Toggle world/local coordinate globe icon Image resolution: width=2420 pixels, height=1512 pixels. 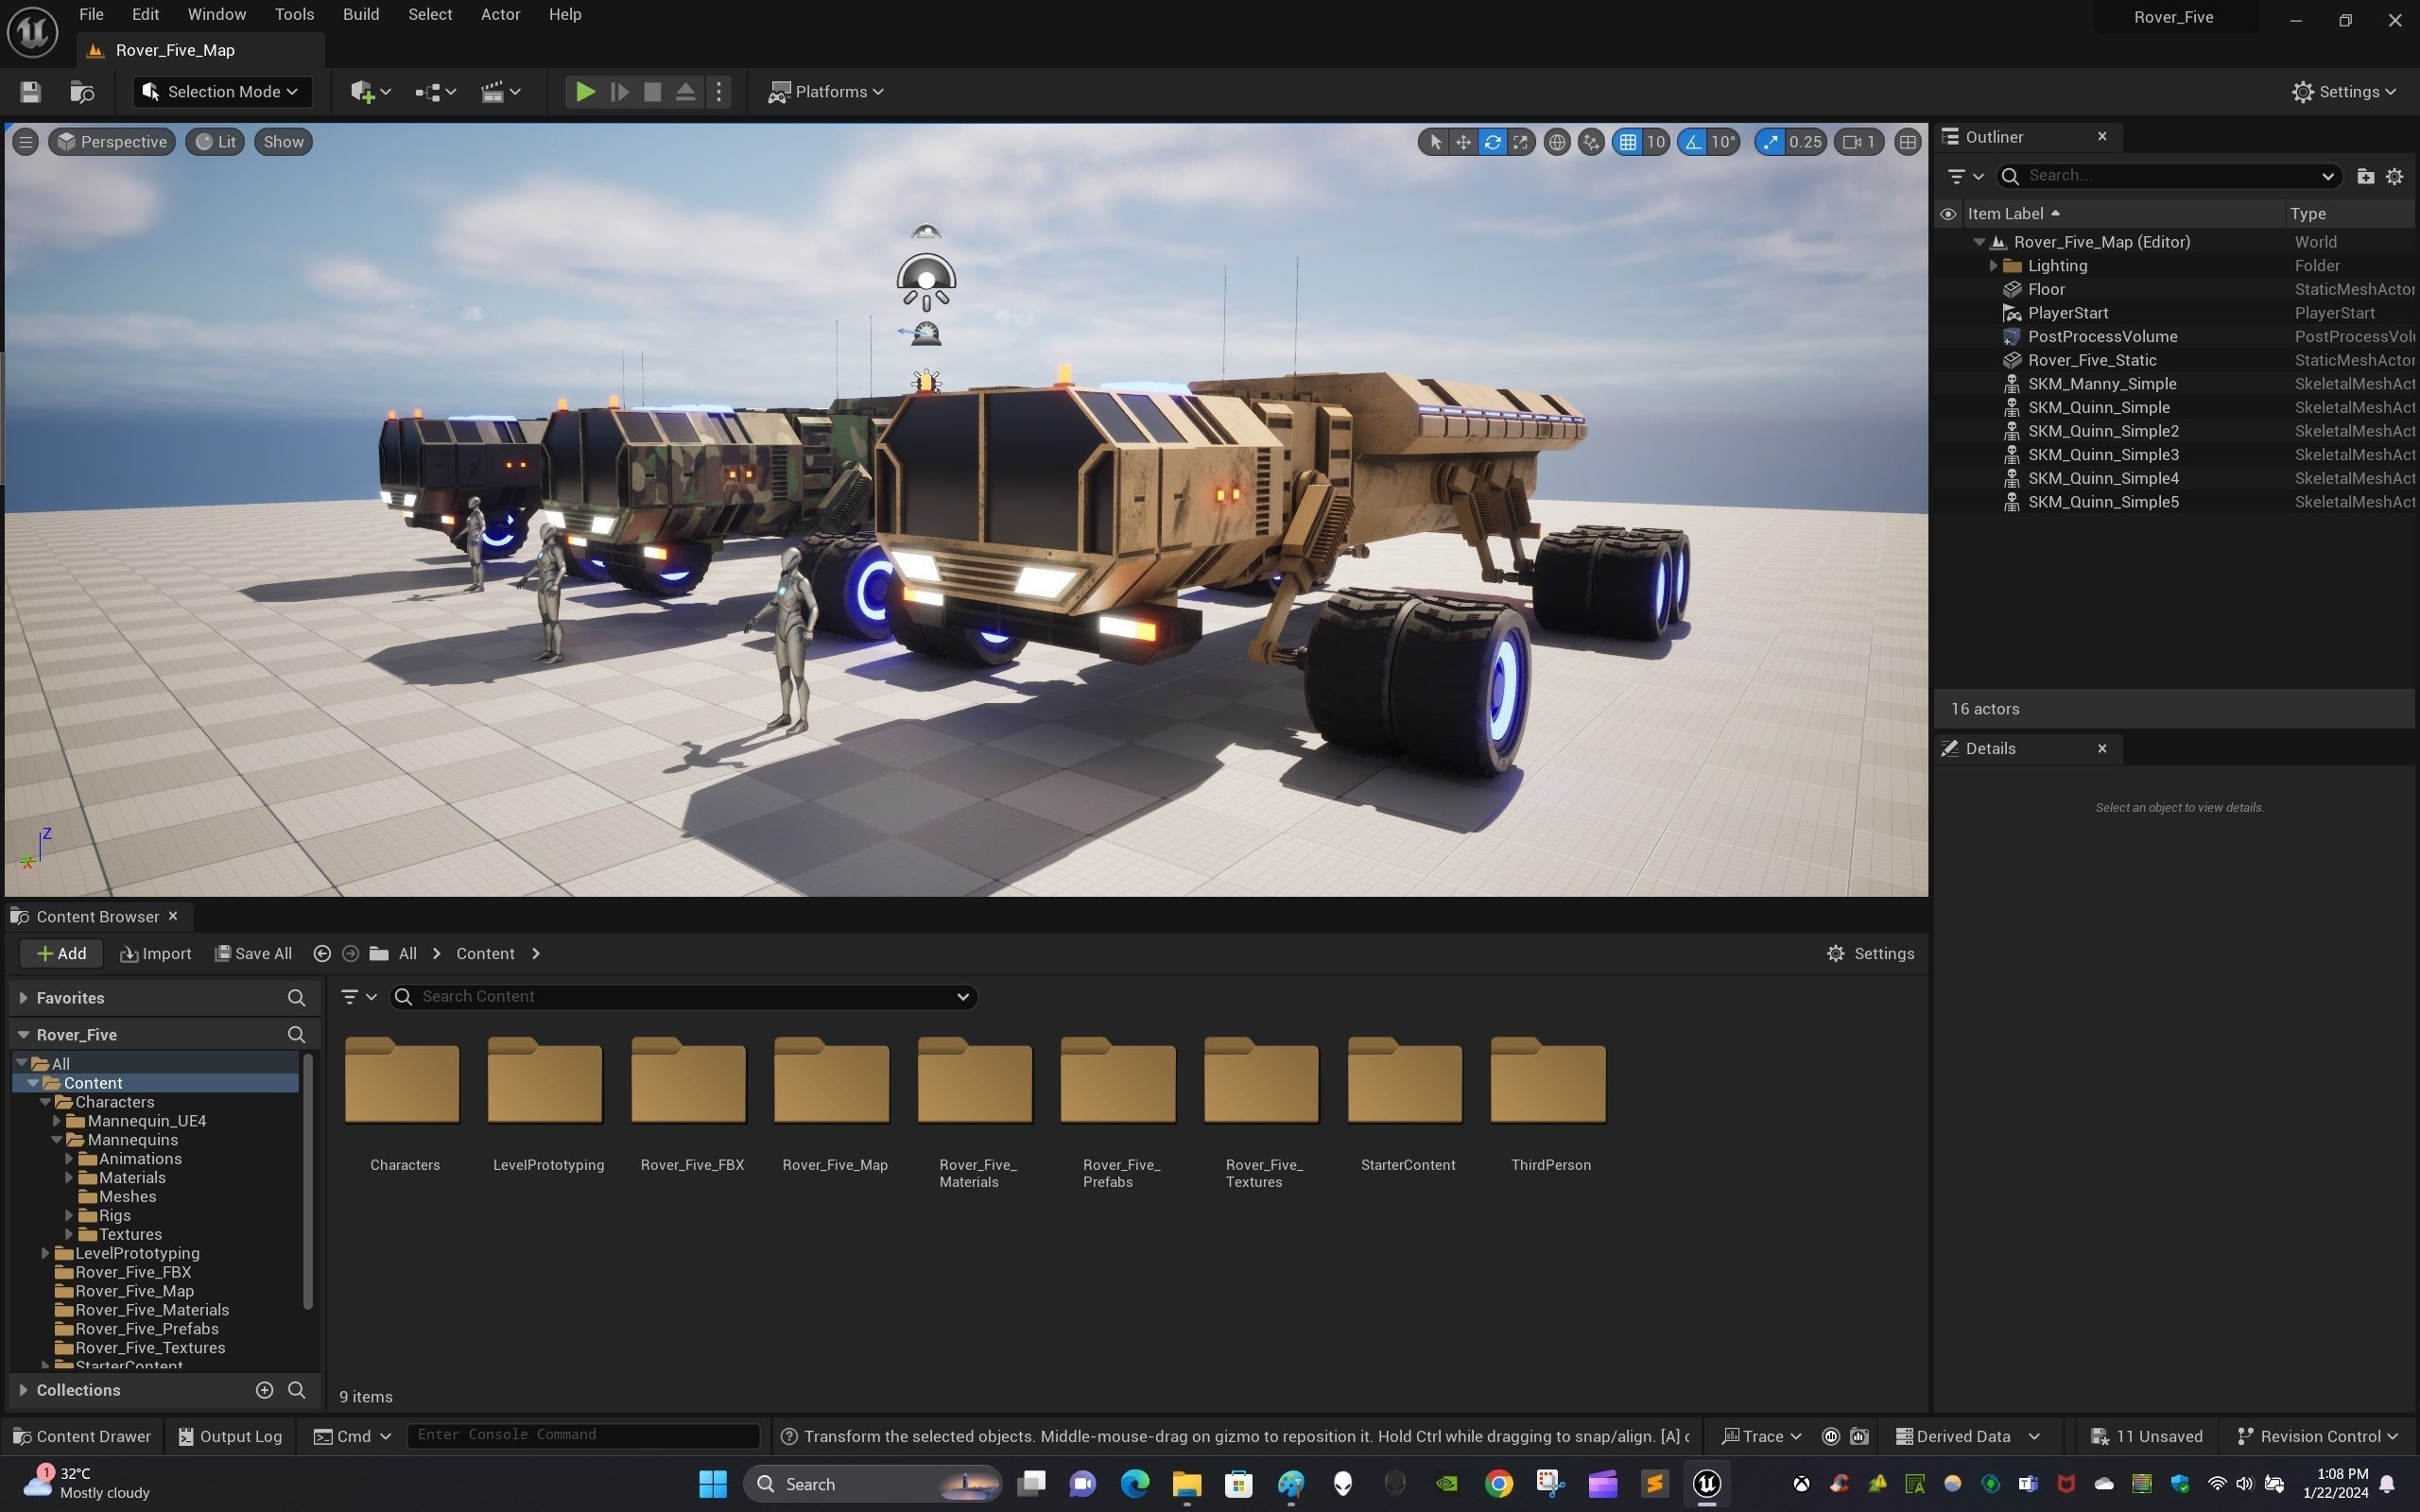click(x=1557, y=142)
